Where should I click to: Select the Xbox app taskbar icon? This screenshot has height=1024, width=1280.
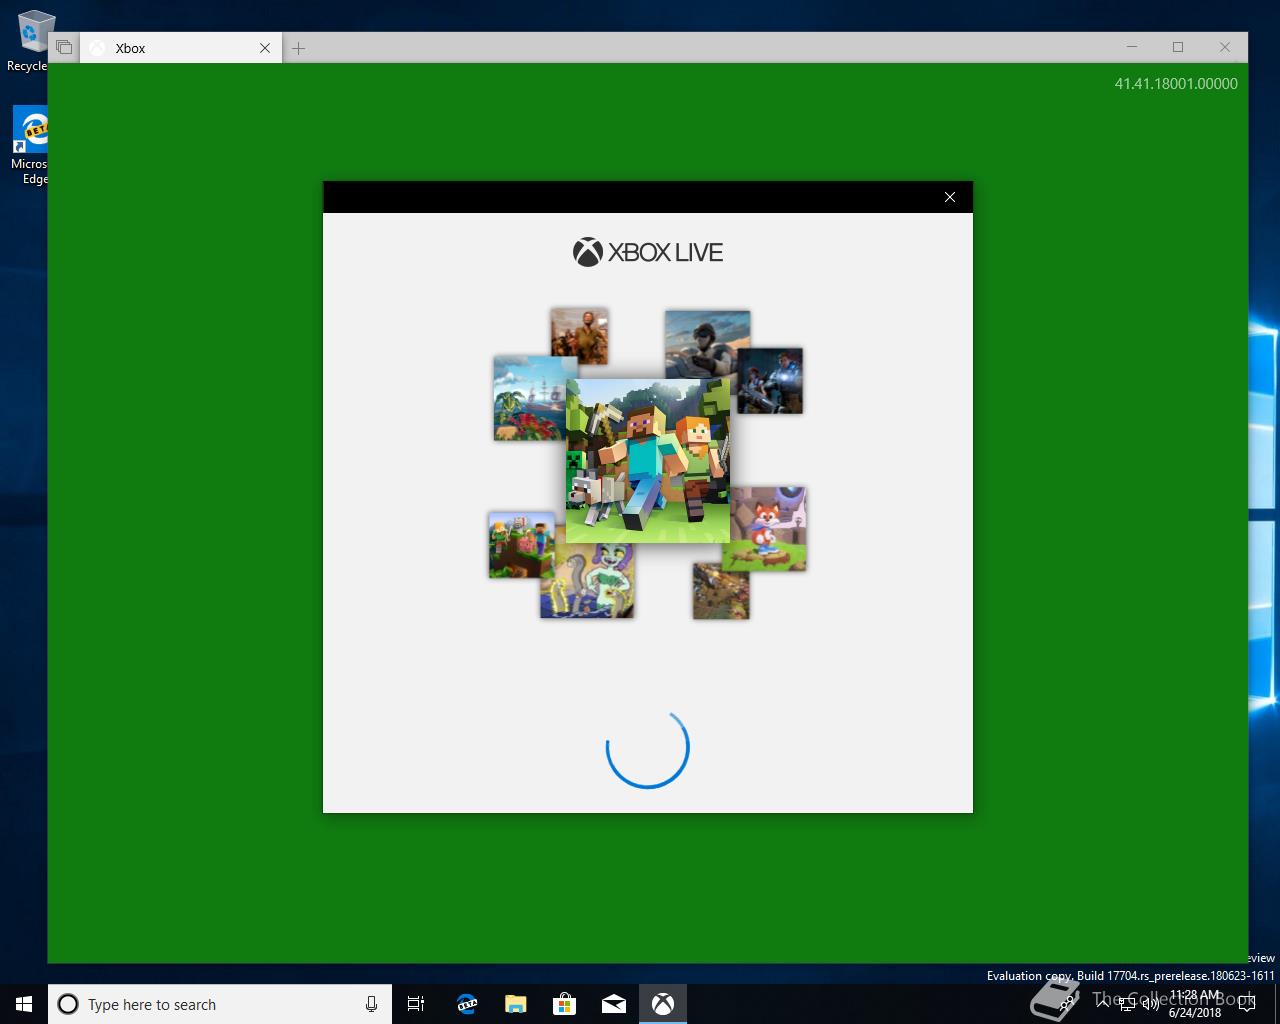[x=663, y=1004]
